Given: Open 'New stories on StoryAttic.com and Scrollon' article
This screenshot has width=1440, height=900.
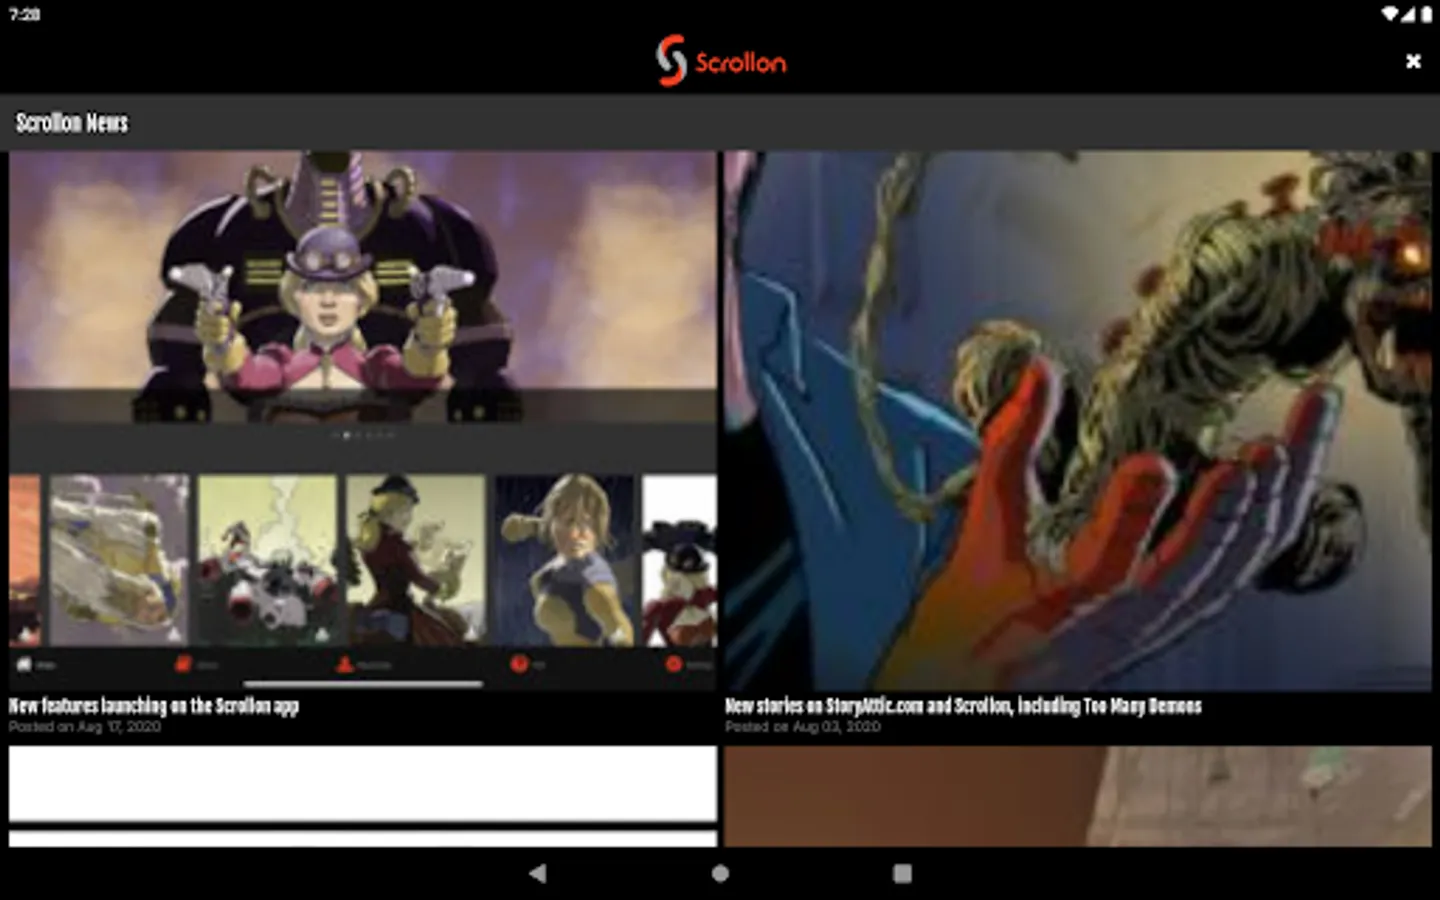Looking at the screenshot, I should click(963, 705).
